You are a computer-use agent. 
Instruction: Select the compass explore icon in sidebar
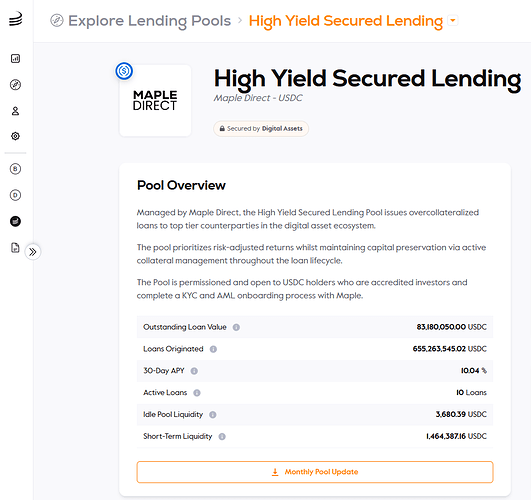tap(15, 84)
